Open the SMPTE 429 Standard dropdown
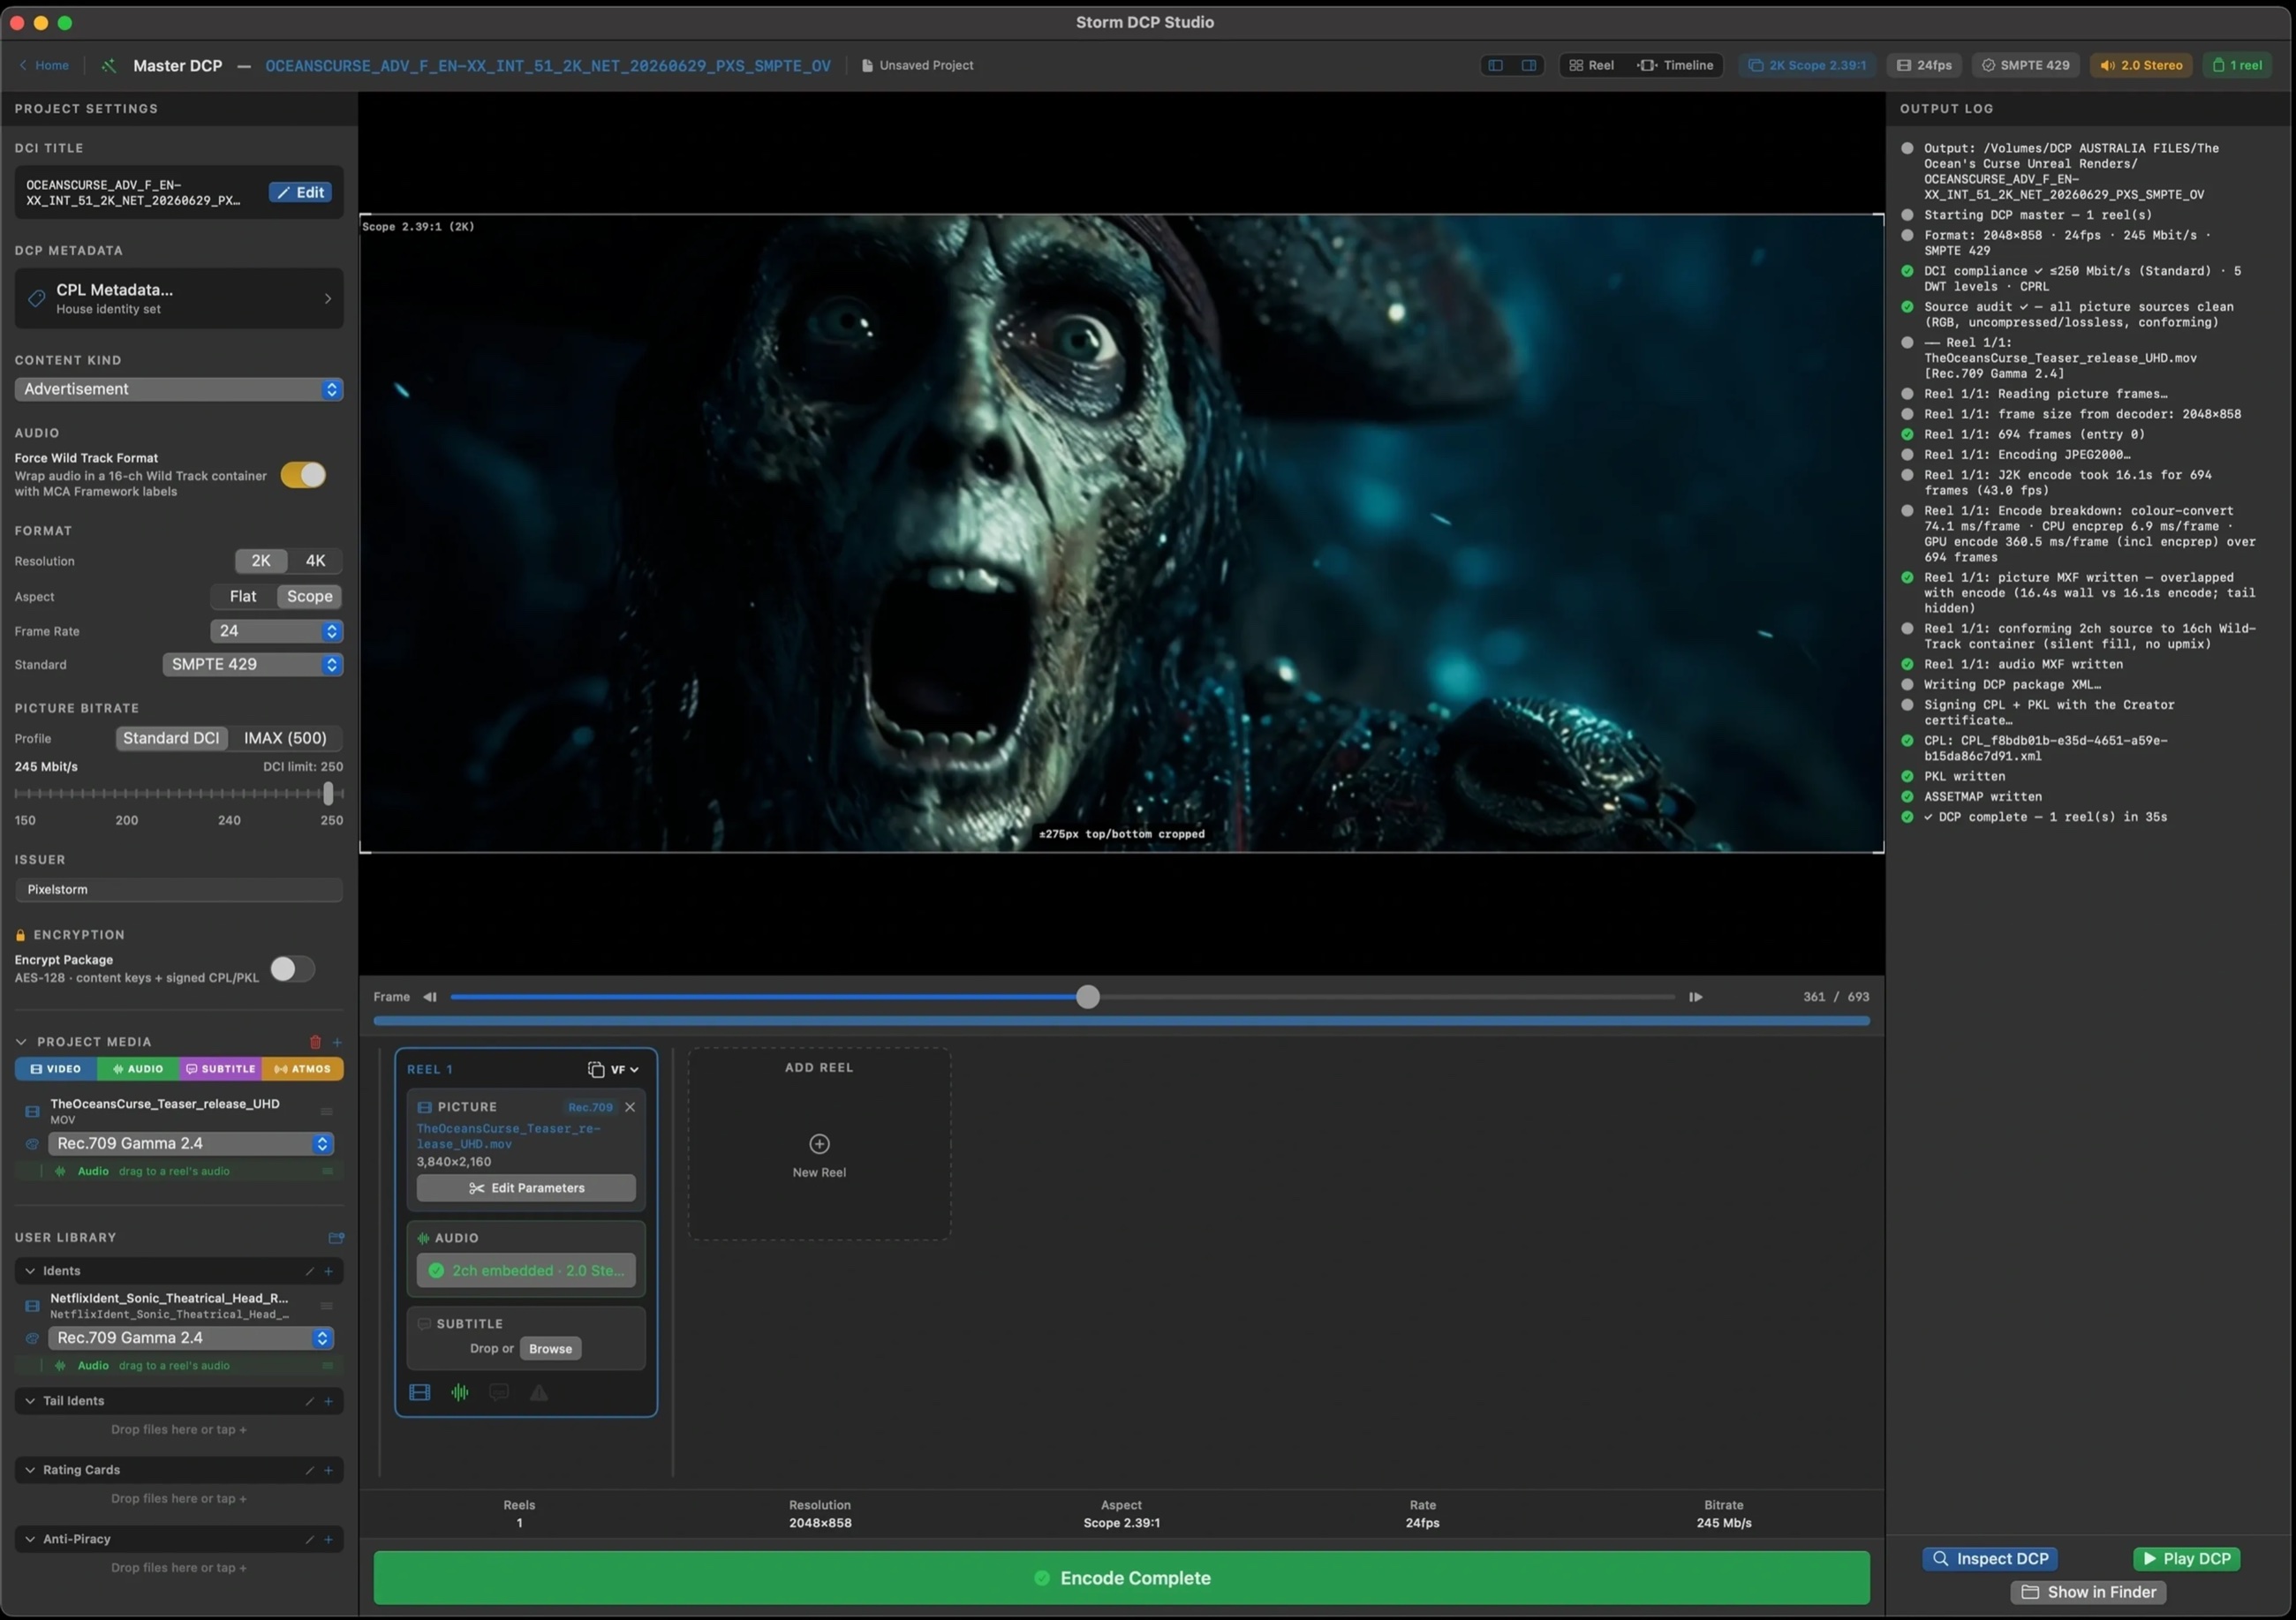 (x=253, y=665)
